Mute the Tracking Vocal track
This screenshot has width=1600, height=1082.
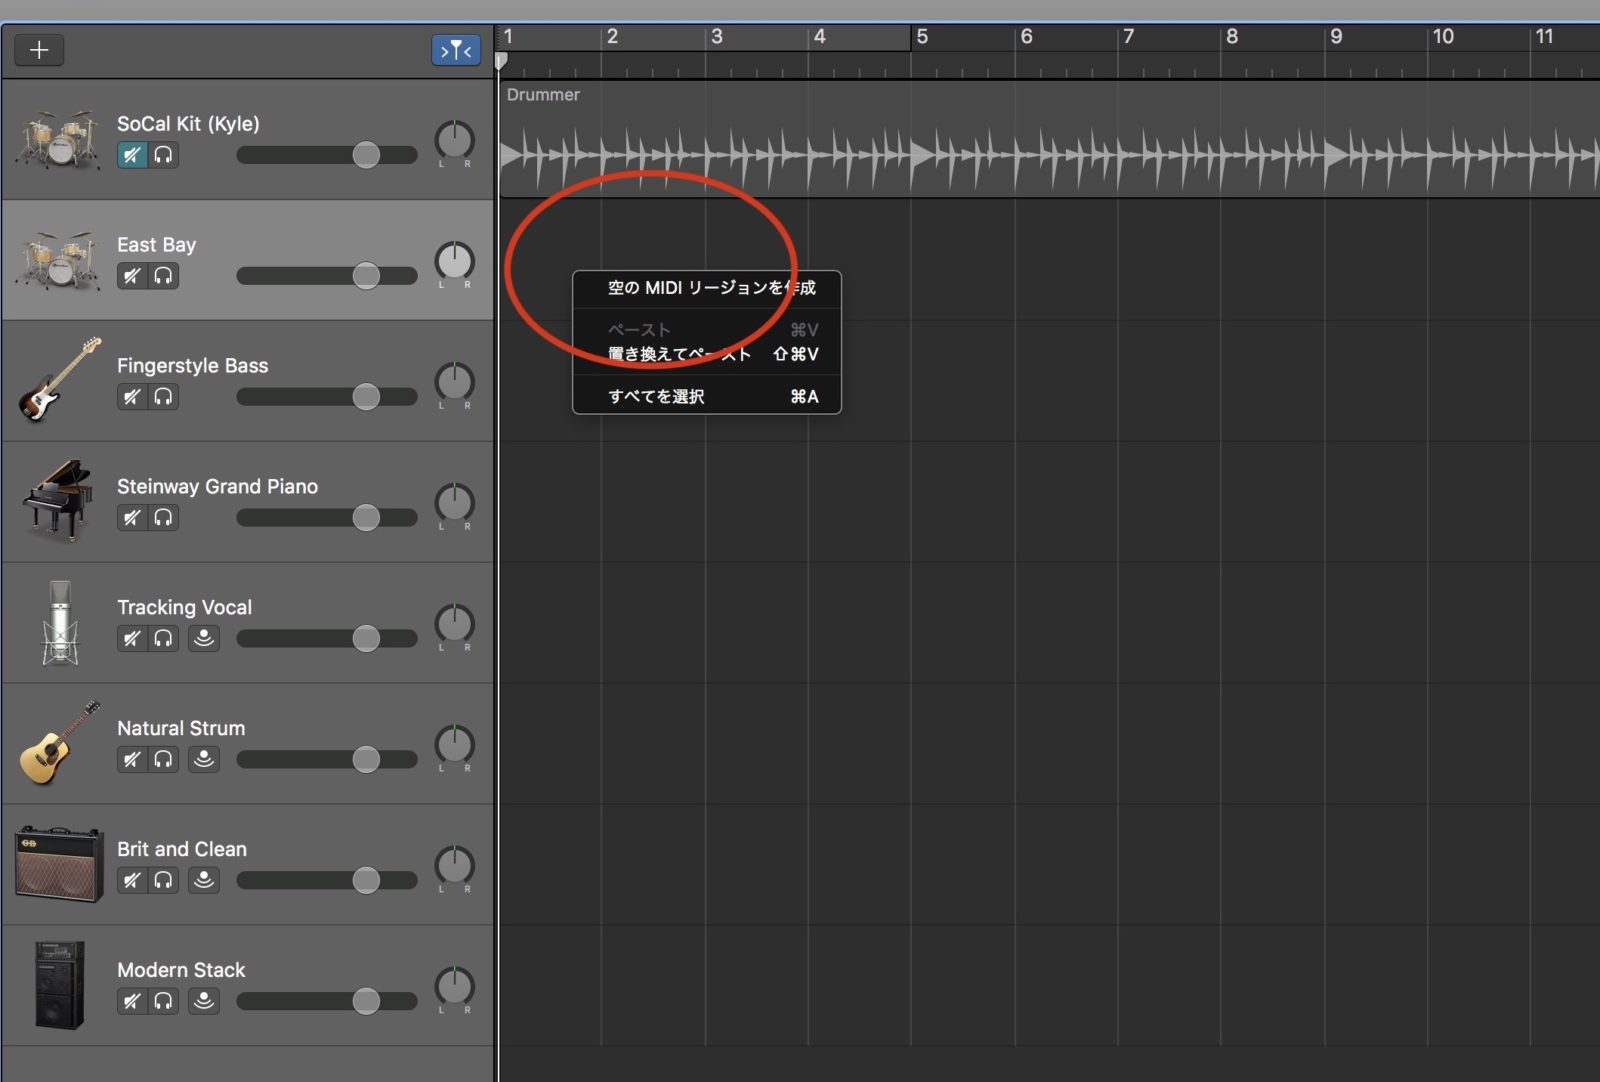tap(131, 638)
